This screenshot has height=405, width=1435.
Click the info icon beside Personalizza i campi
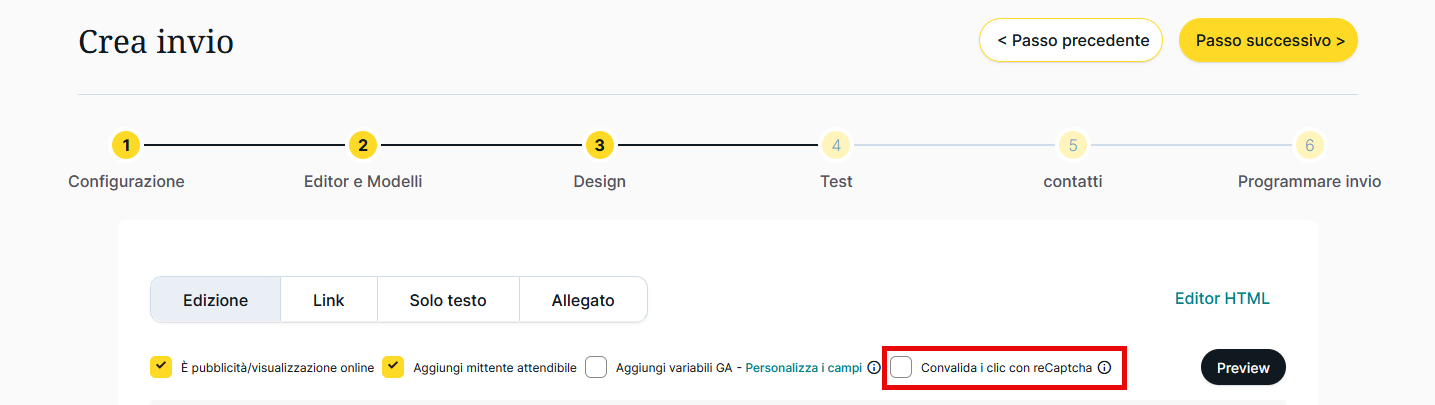tap(874, 367)
